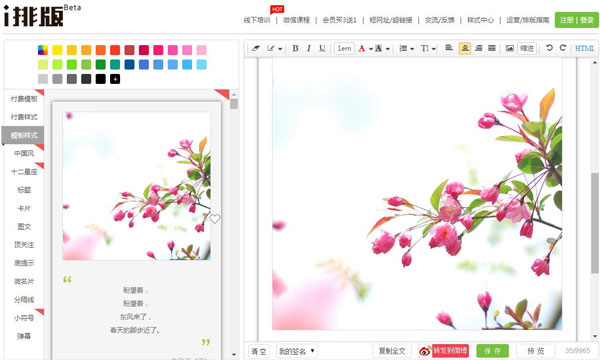
Task: Click the 缩进 indent button
Action: [x=527, y=48]
